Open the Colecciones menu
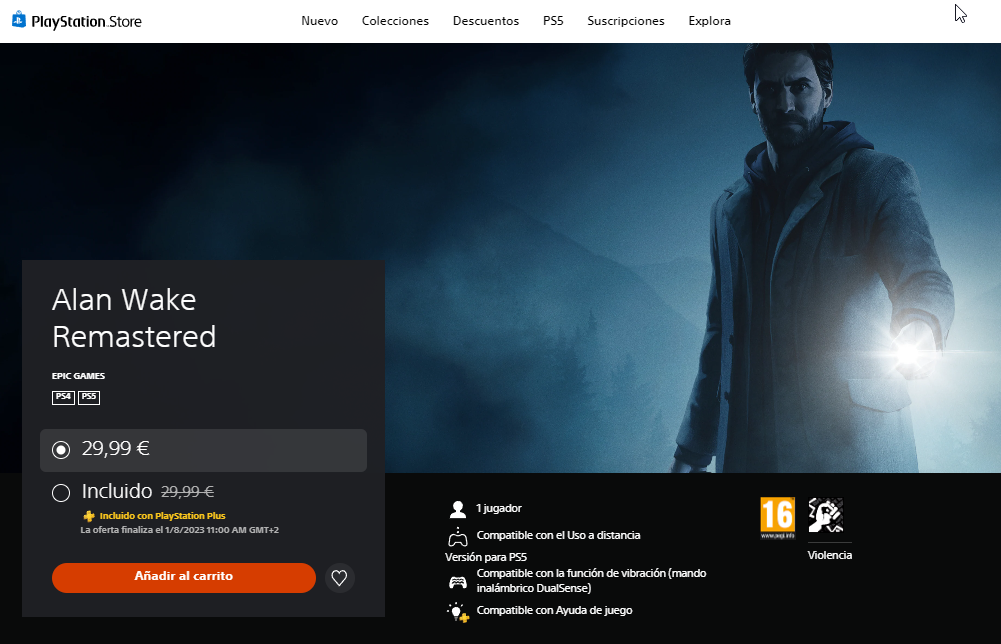 point(395,21)
